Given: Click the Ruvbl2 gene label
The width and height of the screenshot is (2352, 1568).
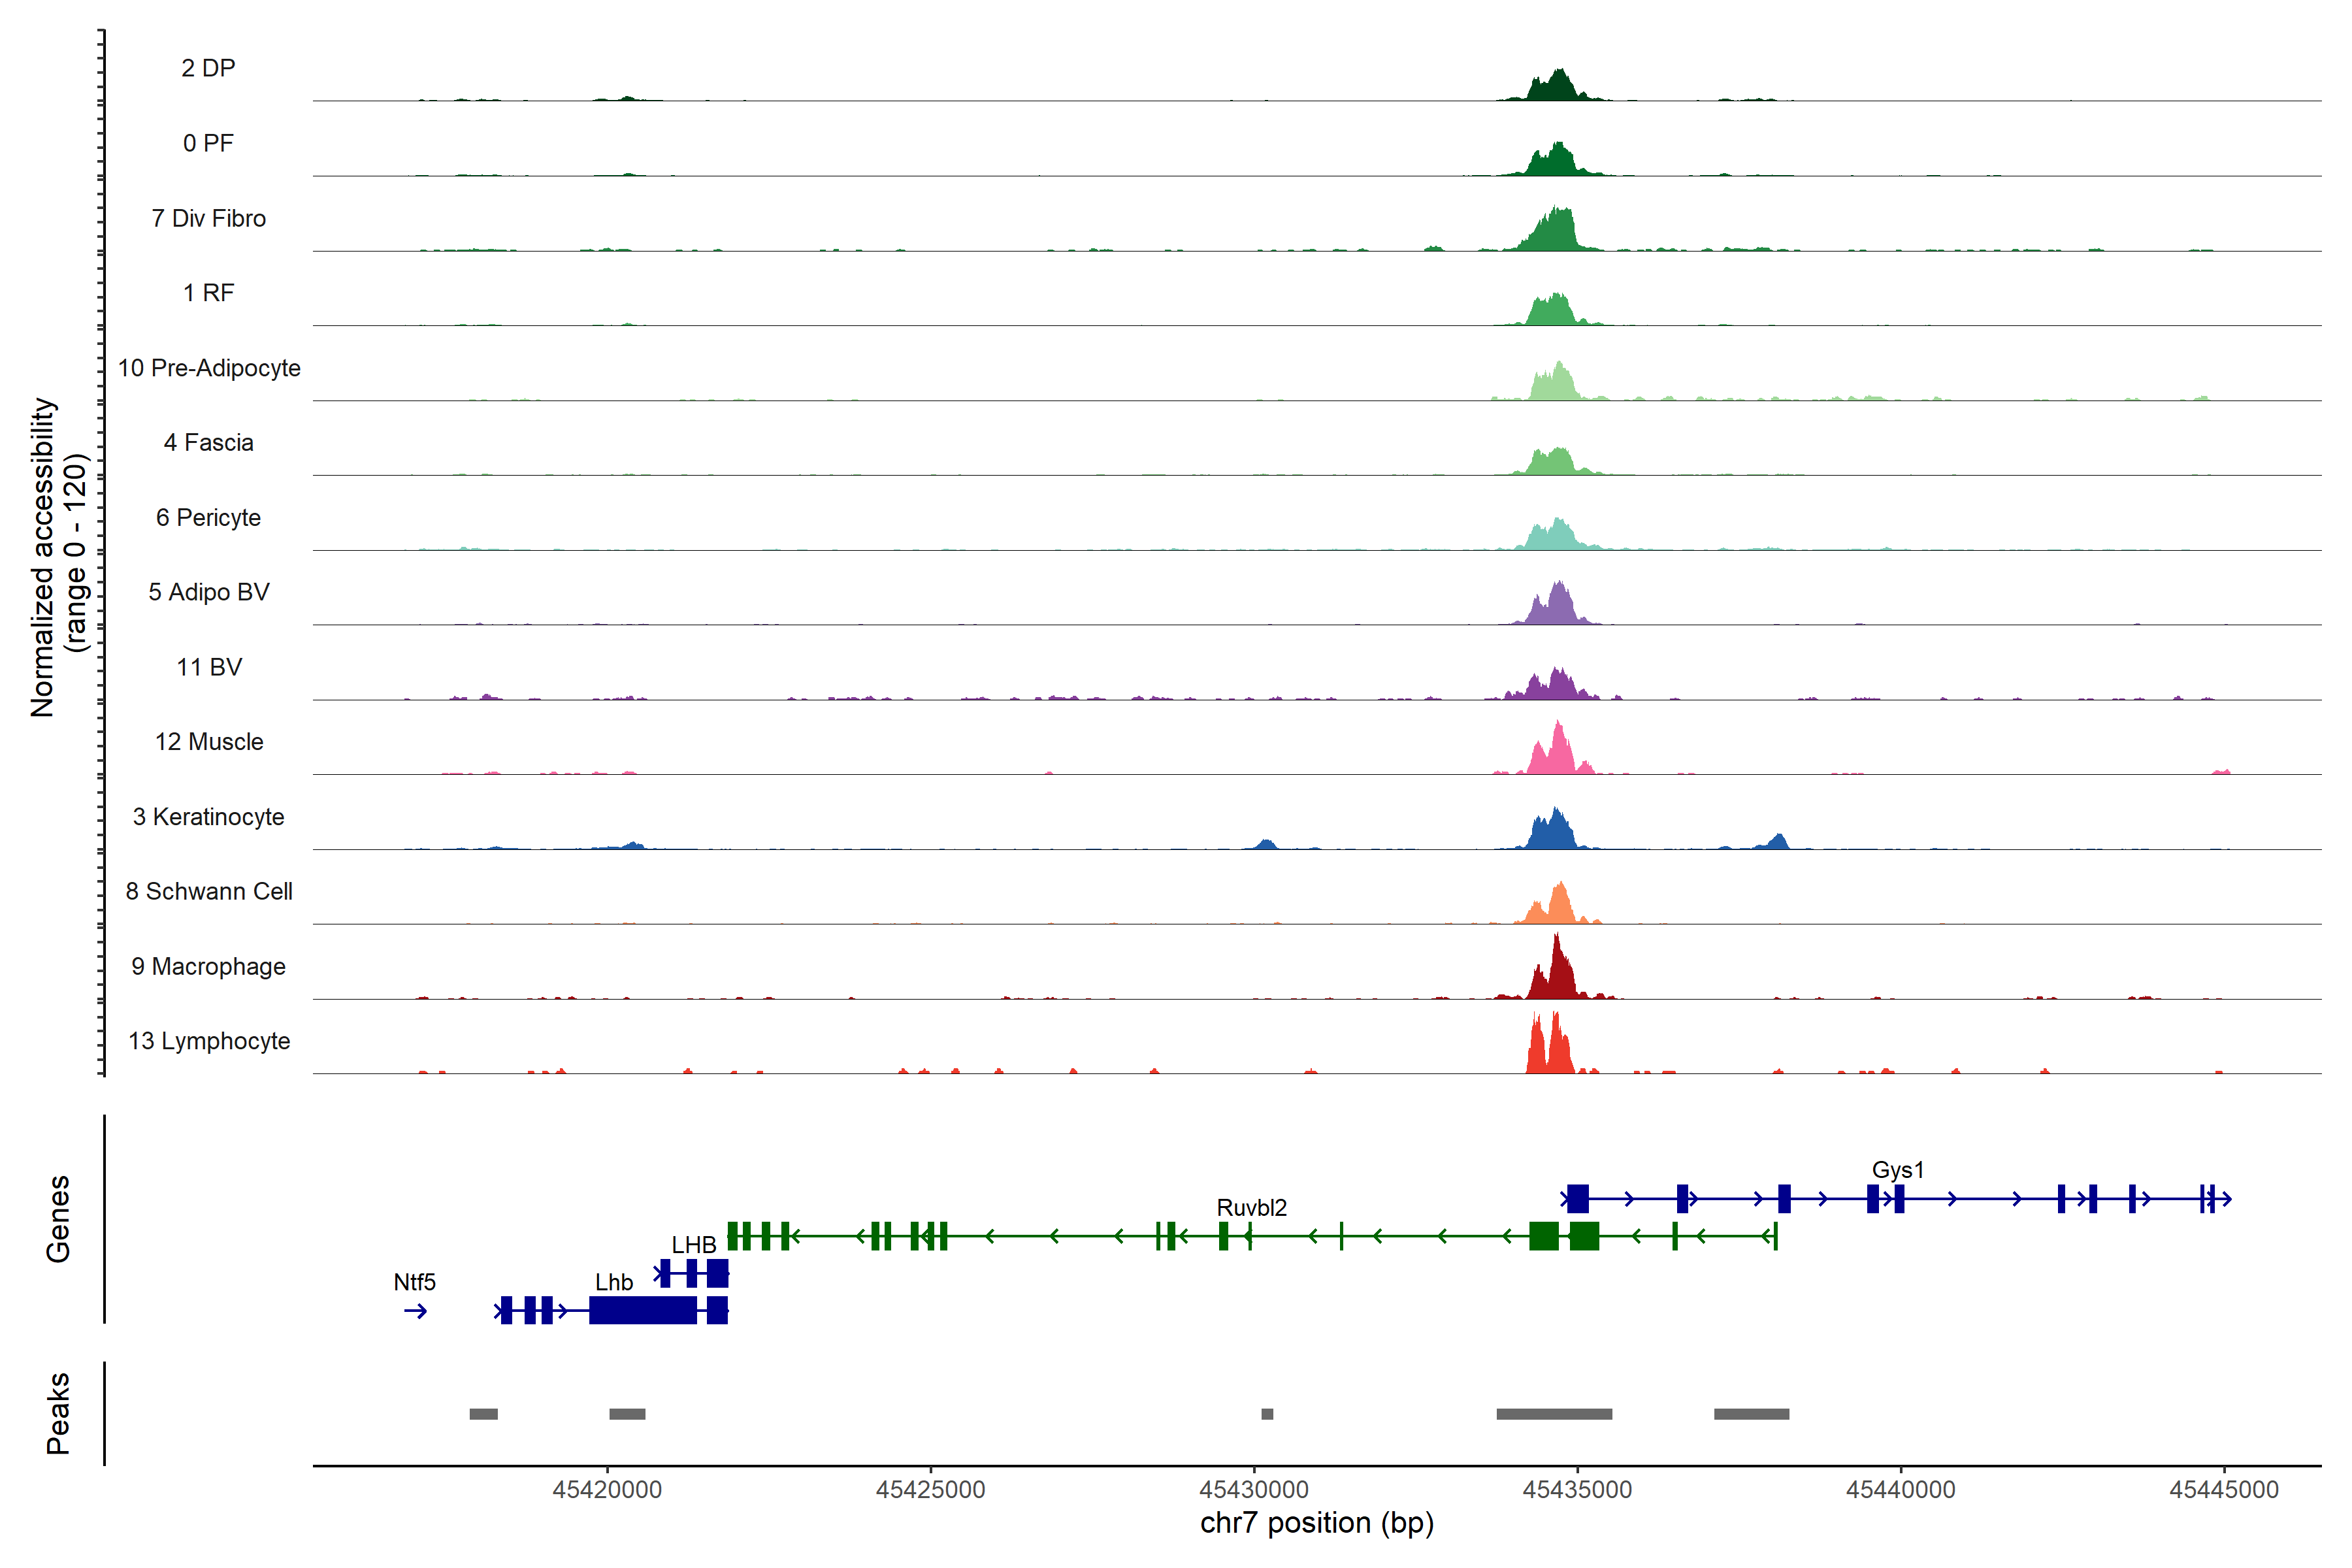Looking at the screenshot, I should (1251, 1207).
